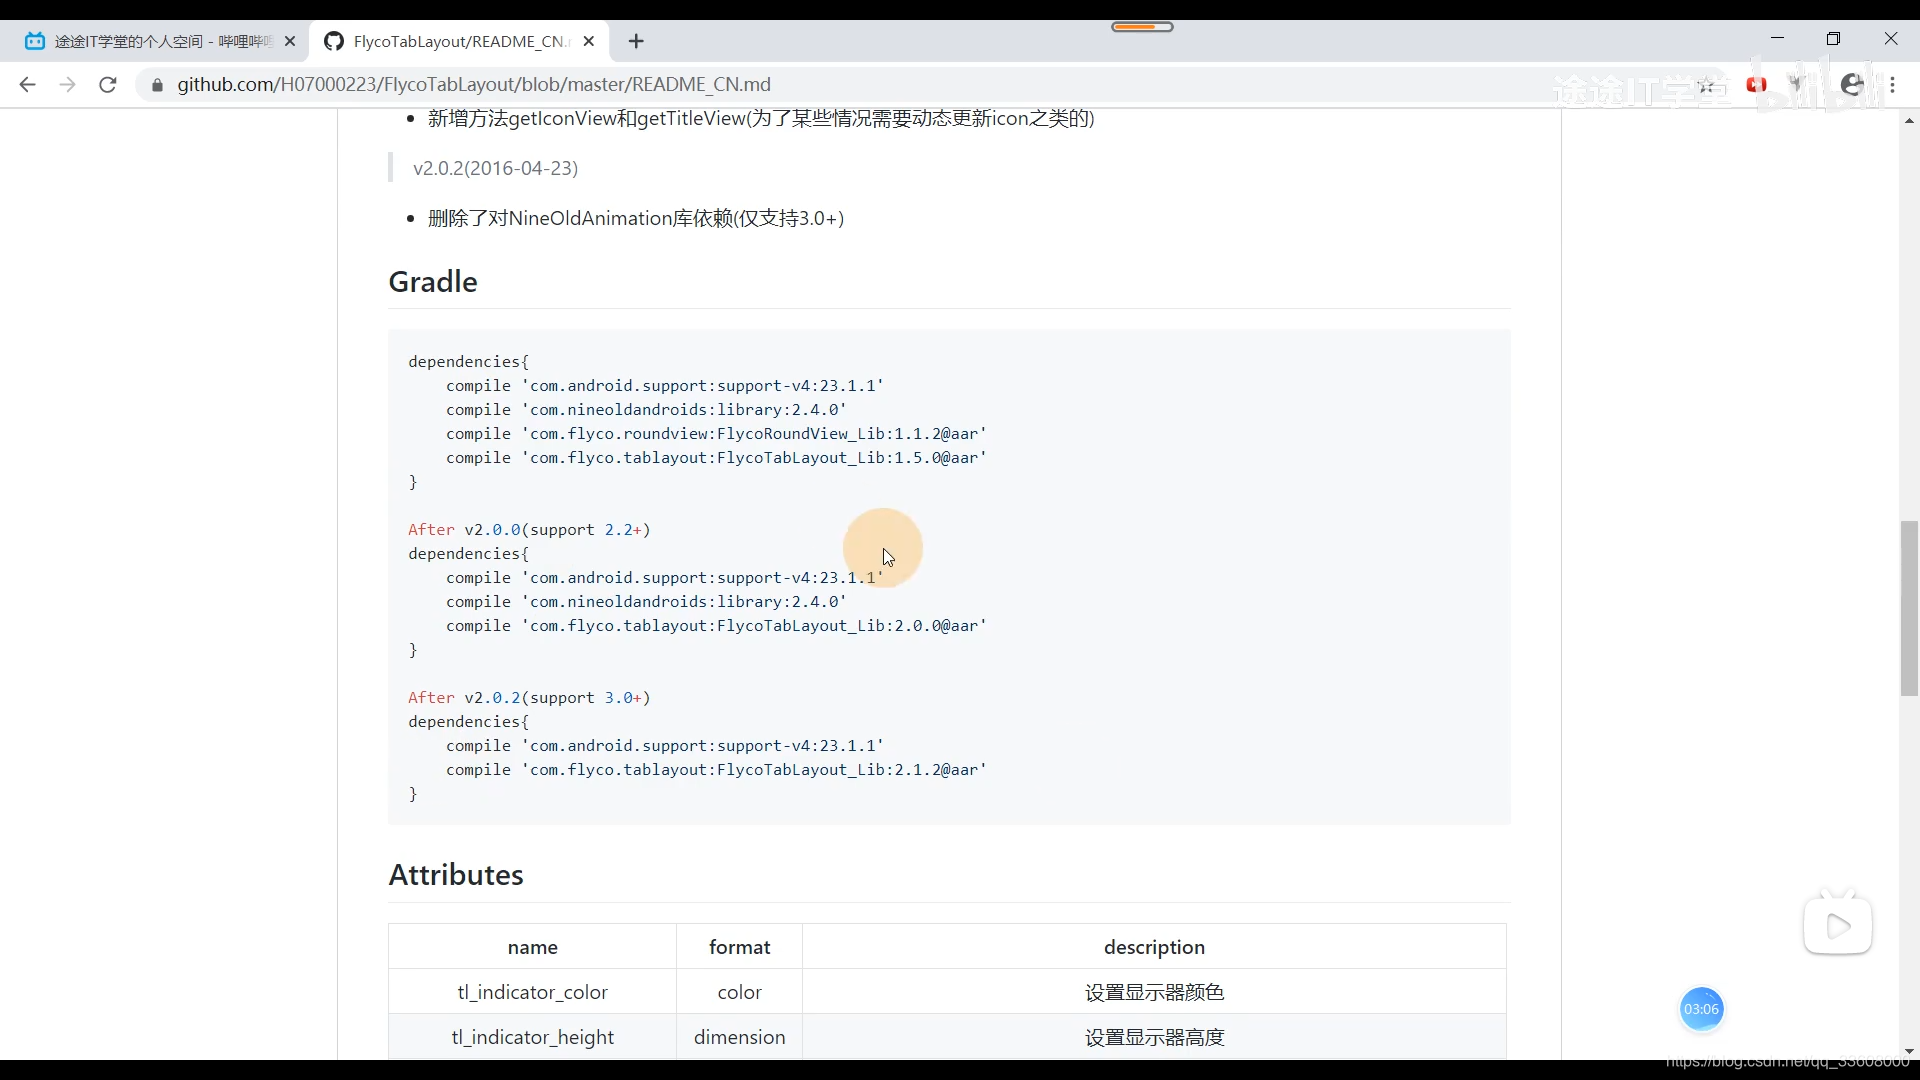Click the browser forward arrow
The image size is (1920, 1080).
67,85
